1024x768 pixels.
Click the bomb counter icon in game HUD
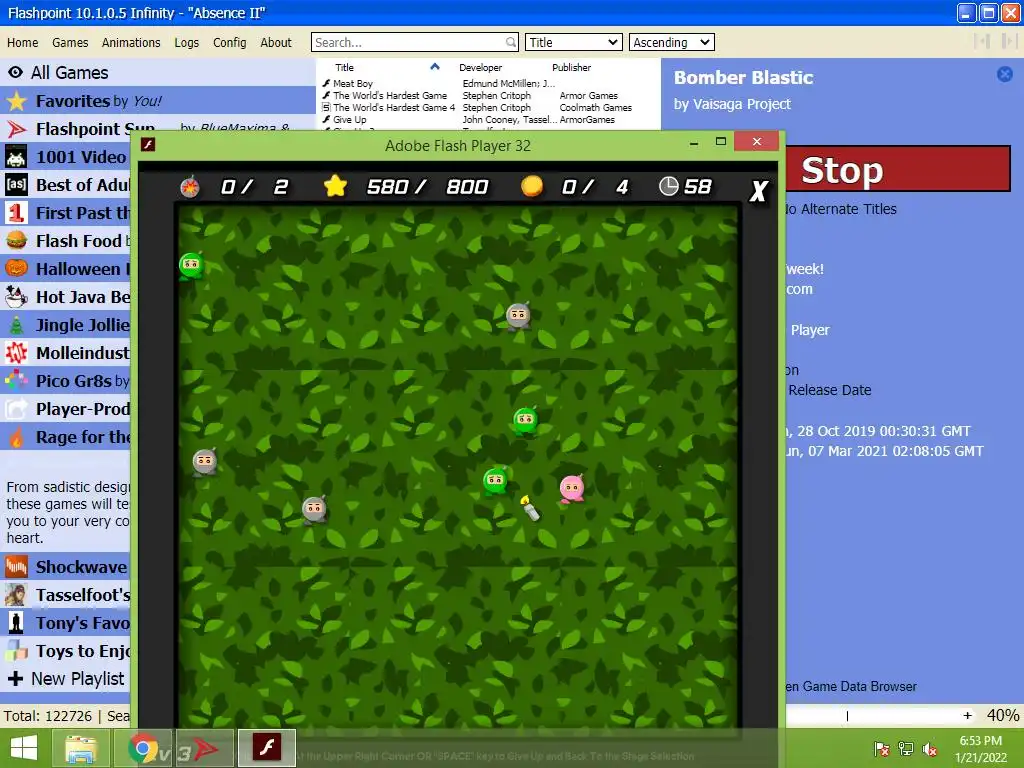pos(190,187)
